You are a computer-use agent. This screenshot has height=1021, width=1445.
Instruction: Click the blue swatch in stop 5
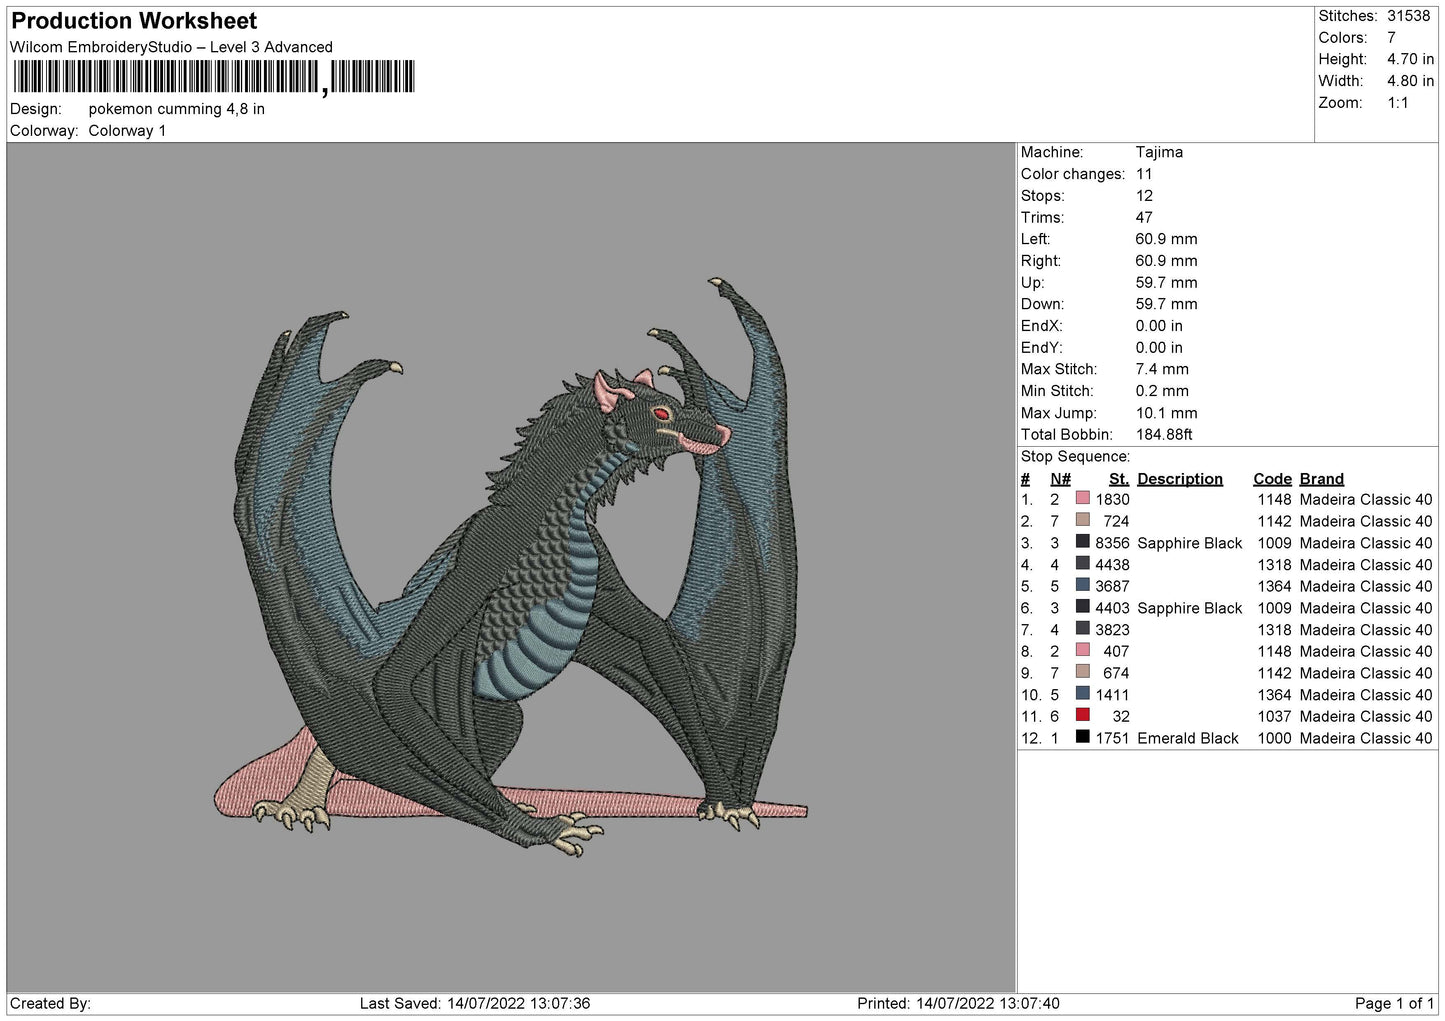[x=1082, y=585]
